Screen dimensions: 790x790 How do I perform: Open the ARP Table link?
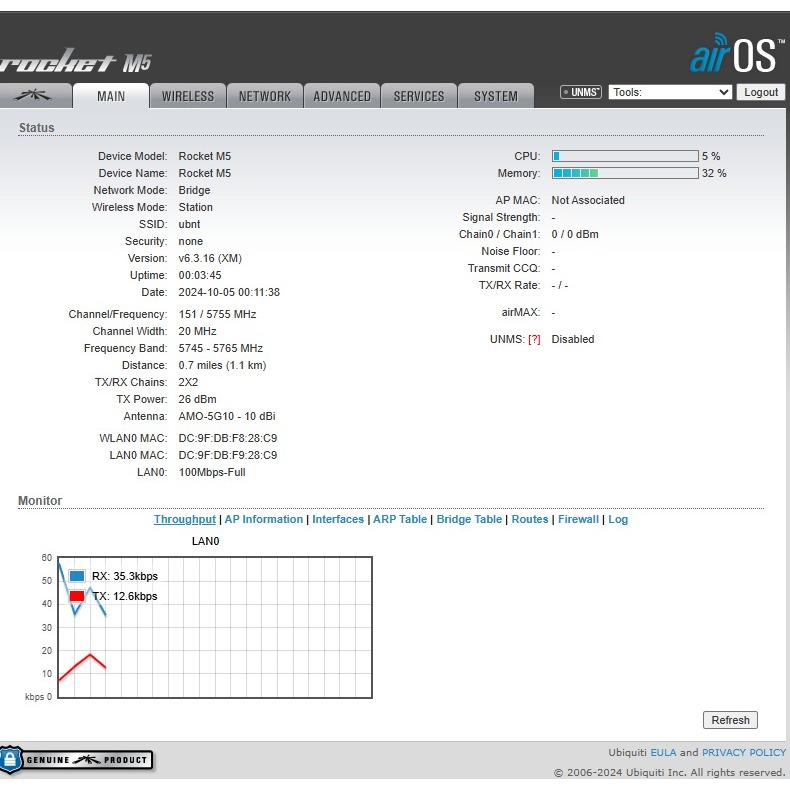[x=400, y=519]
